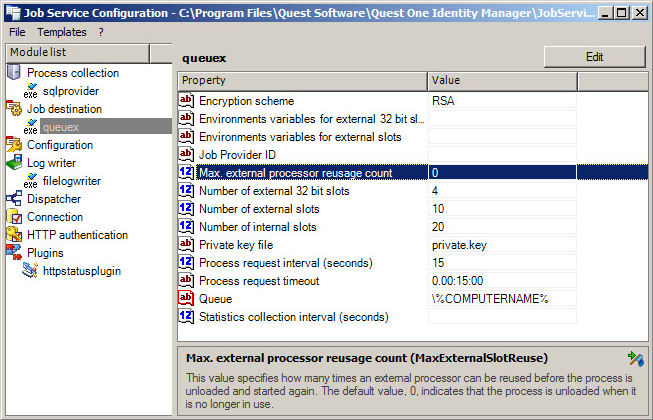The width and height of the screenshot is (653, 420).
Task: Select the HTTP authentication module
Action: click(x=77, y=234)
